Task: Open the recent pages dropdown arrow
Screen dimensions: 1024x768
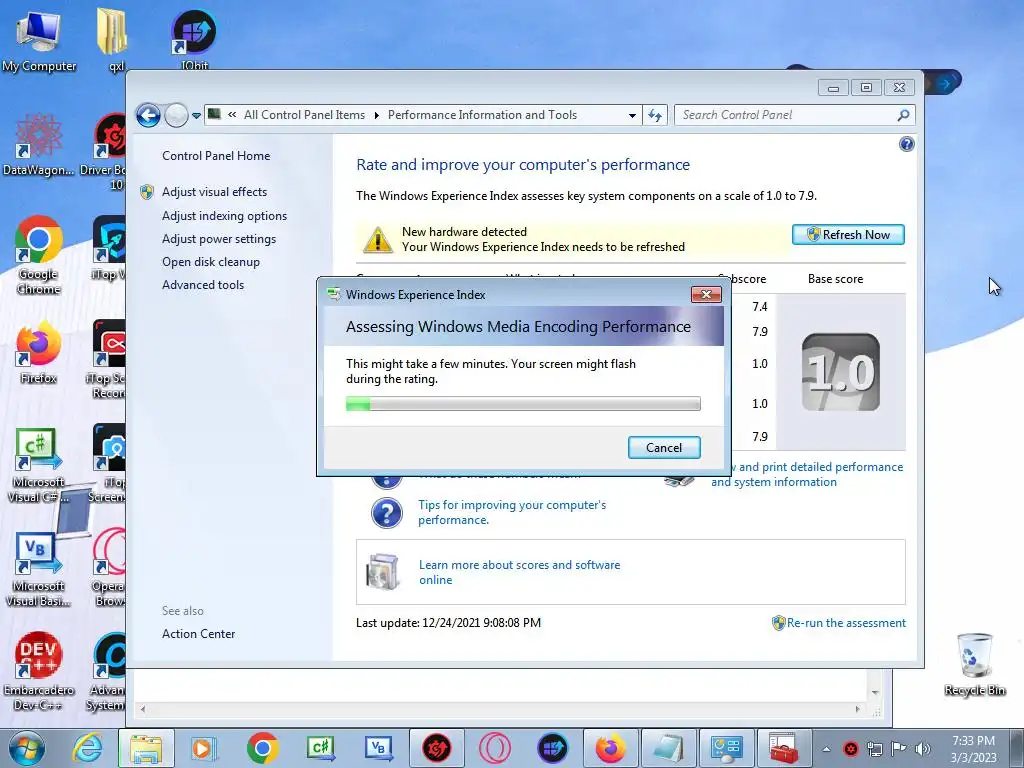Action: click(196, 116)
